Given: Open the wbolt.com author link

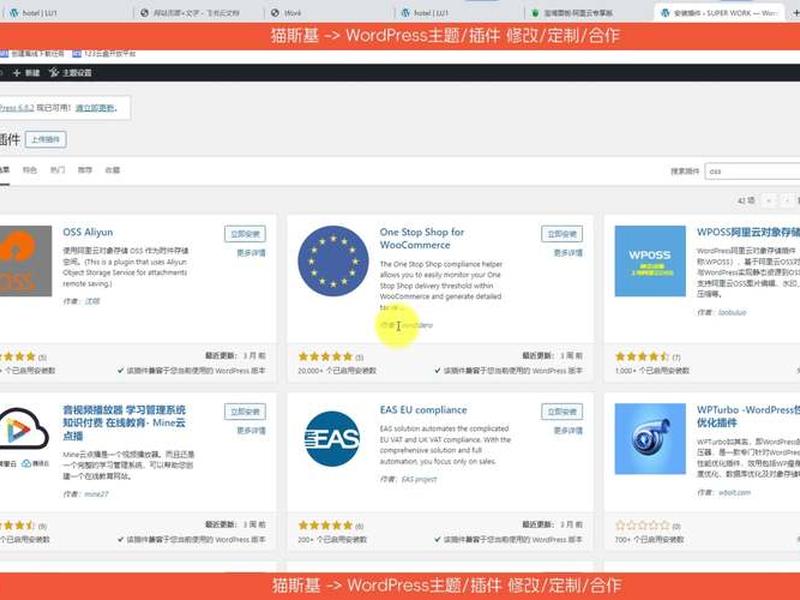Looking at the screenshot, I should [x=734, y=492].
